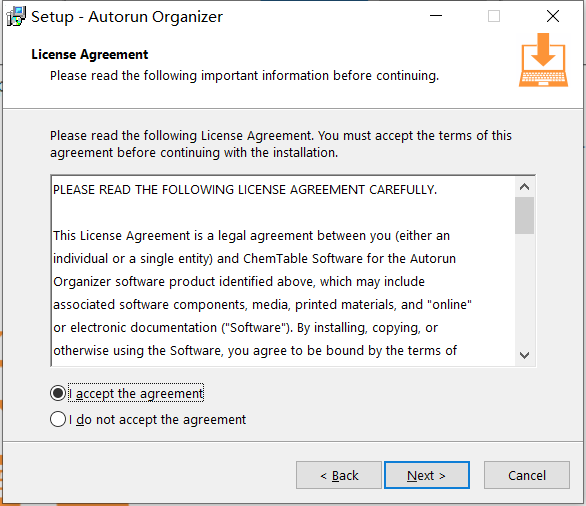
Task: Go to the previous step with Back
Action: [339, 475]
